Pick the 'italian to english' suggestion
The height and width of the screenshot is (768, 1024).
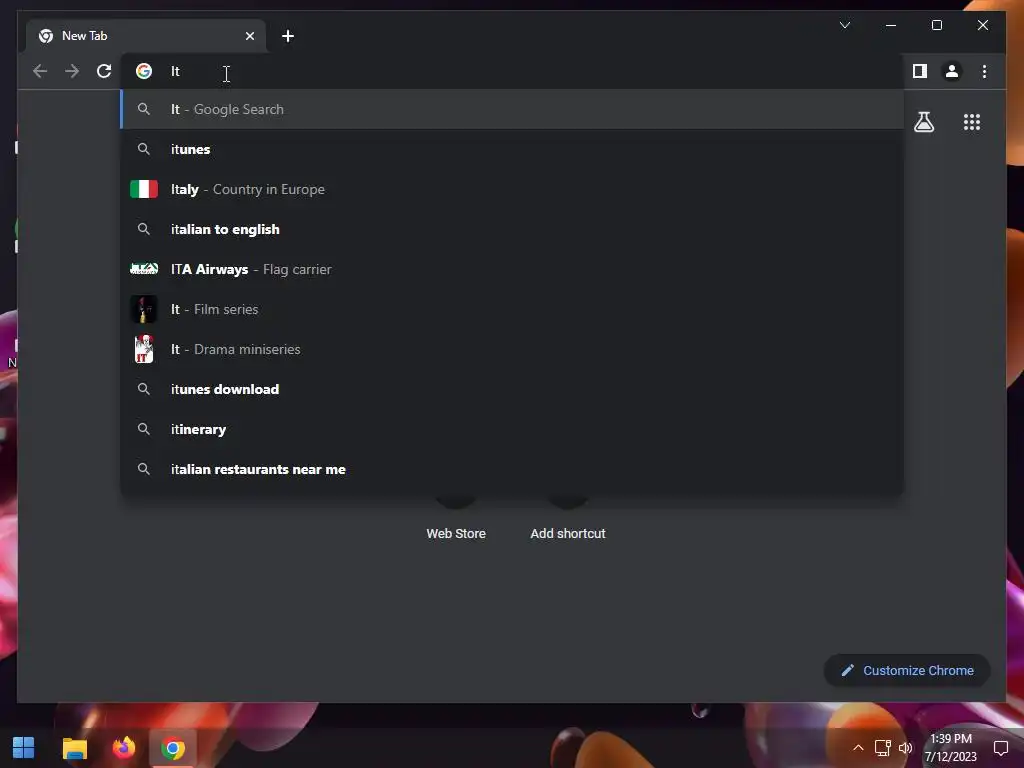click(512, 229)
